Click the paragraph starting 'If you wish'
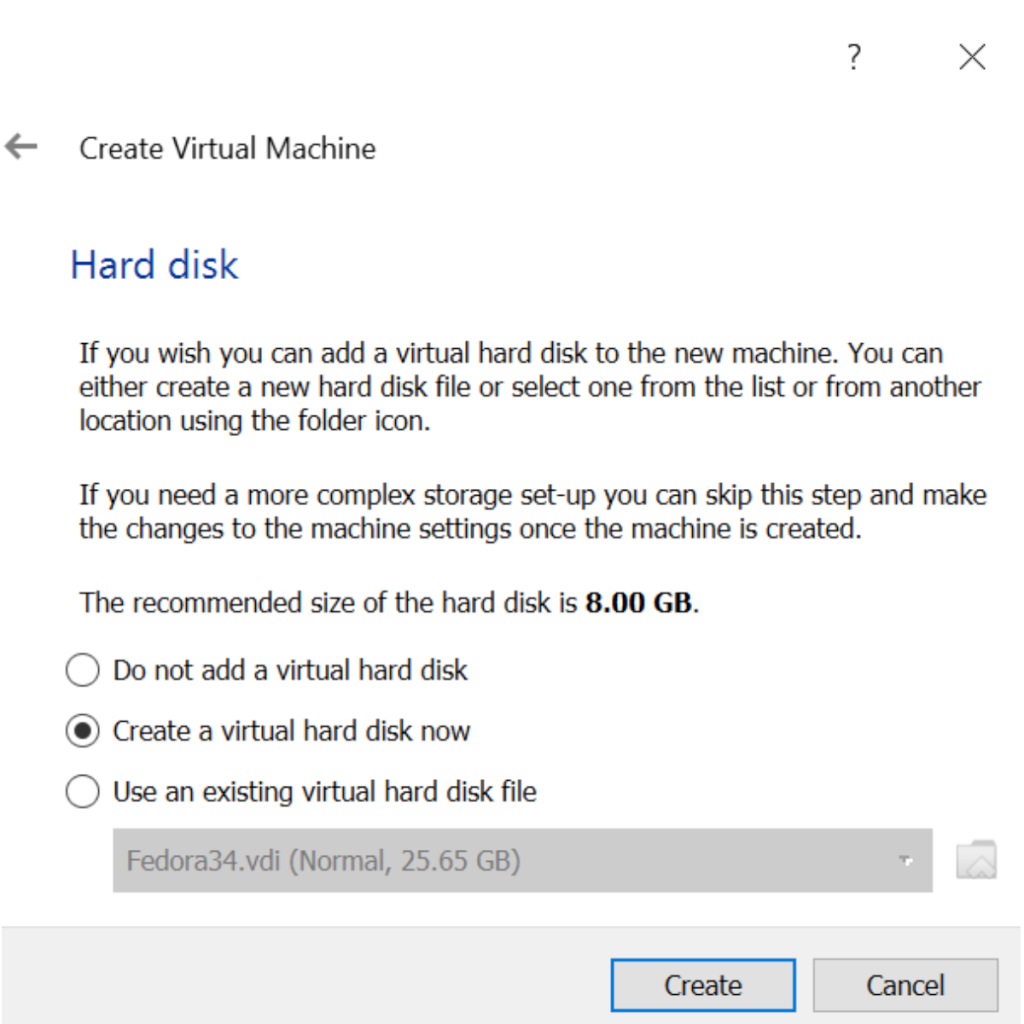The height and width of the screenshot is (1024, 1024). [x=530, y=387]
